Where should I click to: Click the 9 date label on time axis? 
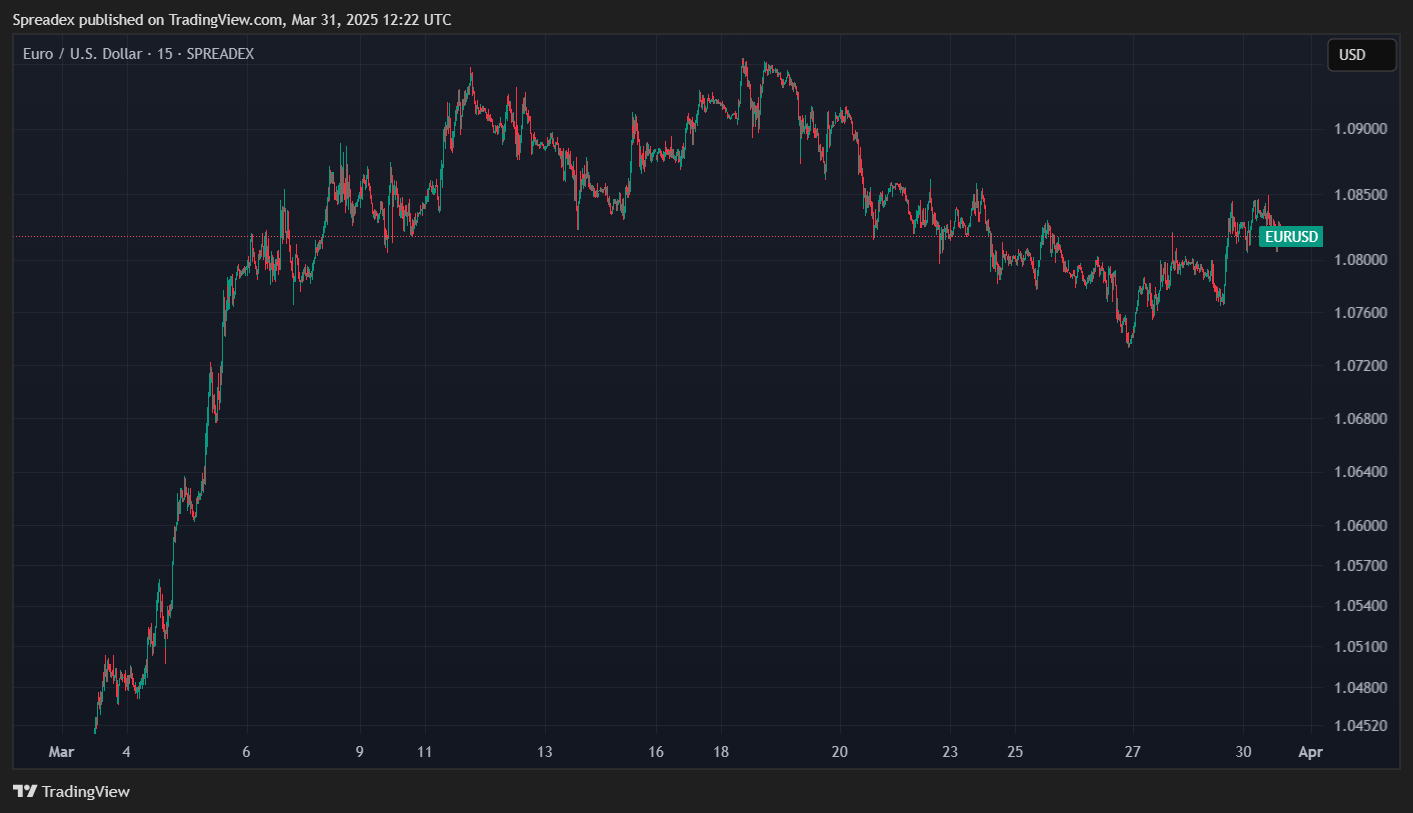(359, 752)
